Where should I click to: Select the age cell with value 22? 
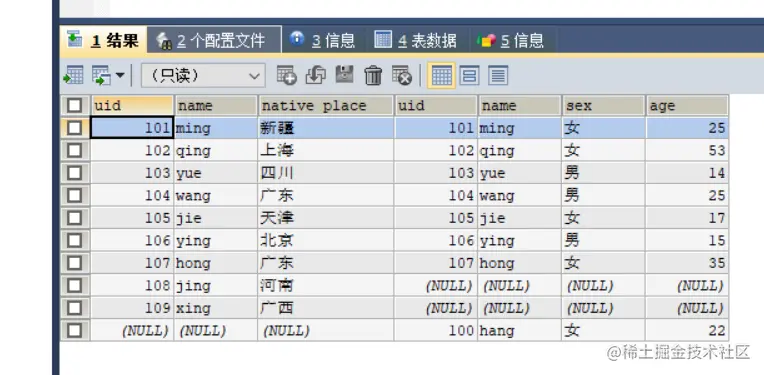pos(687,331)
